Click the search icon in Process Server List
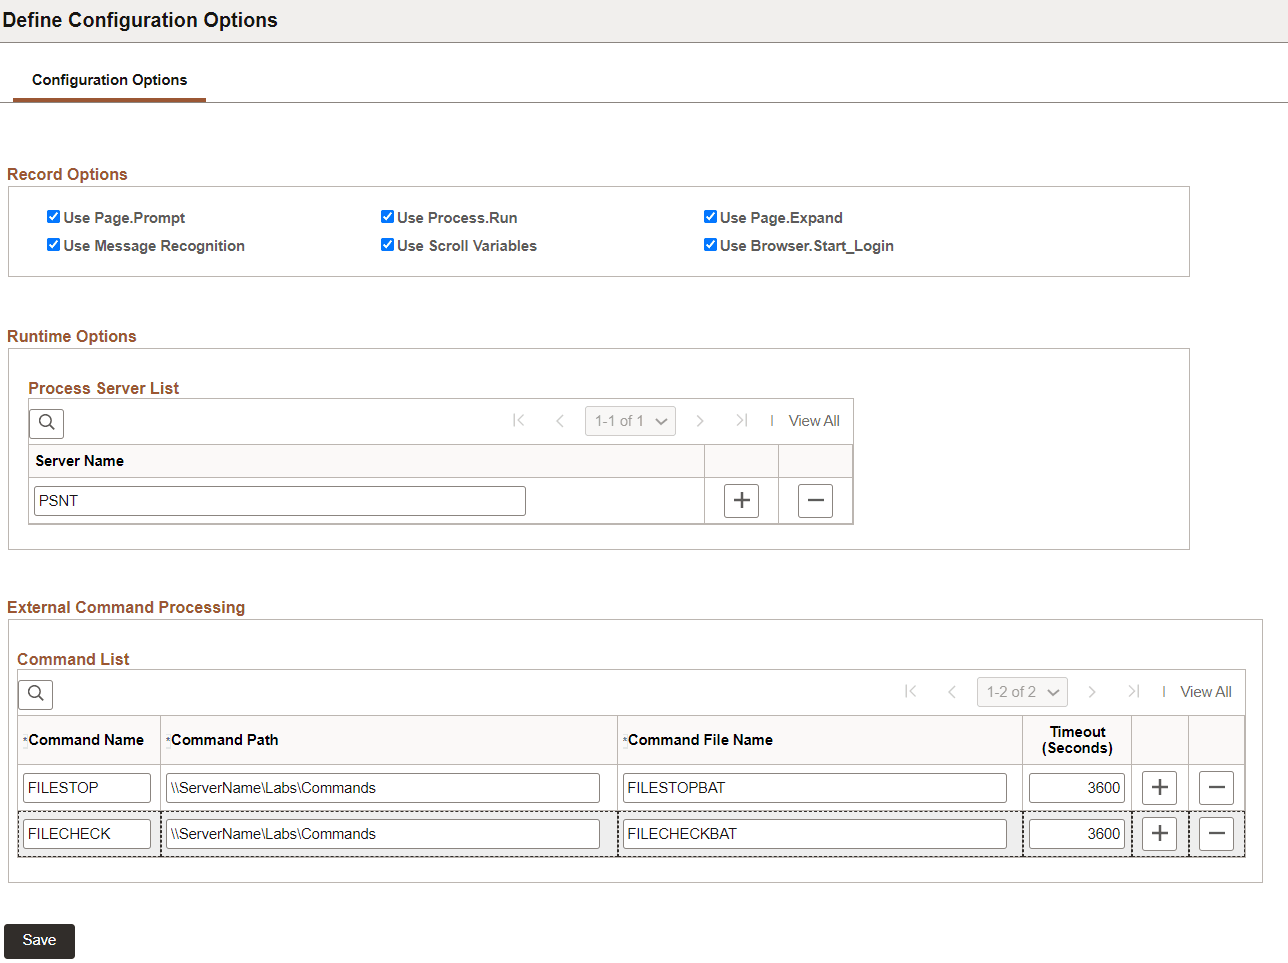 (45, 423)
